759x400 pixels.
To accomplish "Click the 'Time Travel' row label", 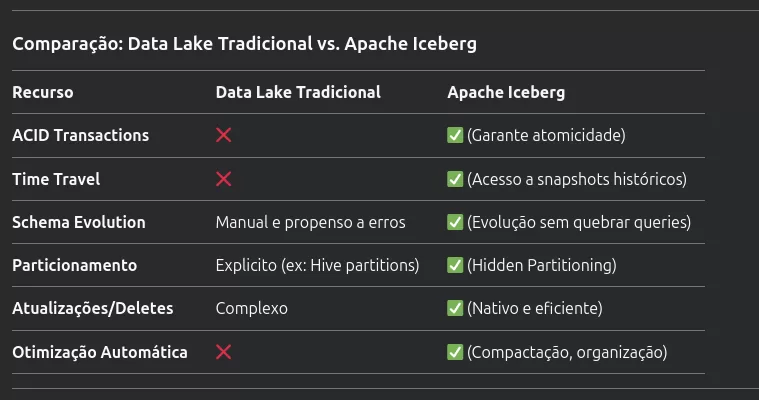I will [56, 179].
